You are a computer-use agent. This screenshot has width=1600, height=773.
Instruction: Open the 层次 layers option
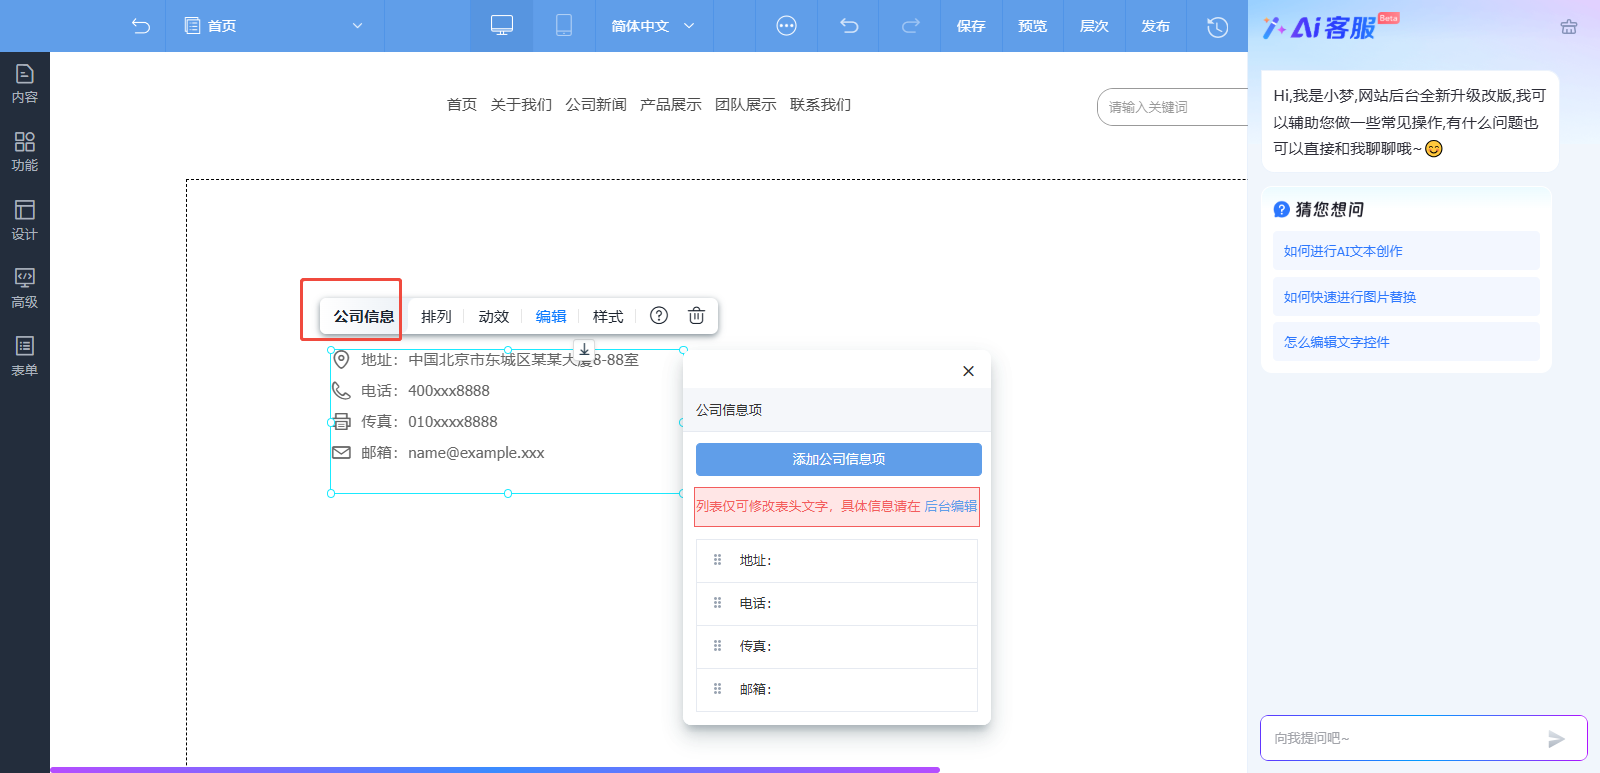1094,26
